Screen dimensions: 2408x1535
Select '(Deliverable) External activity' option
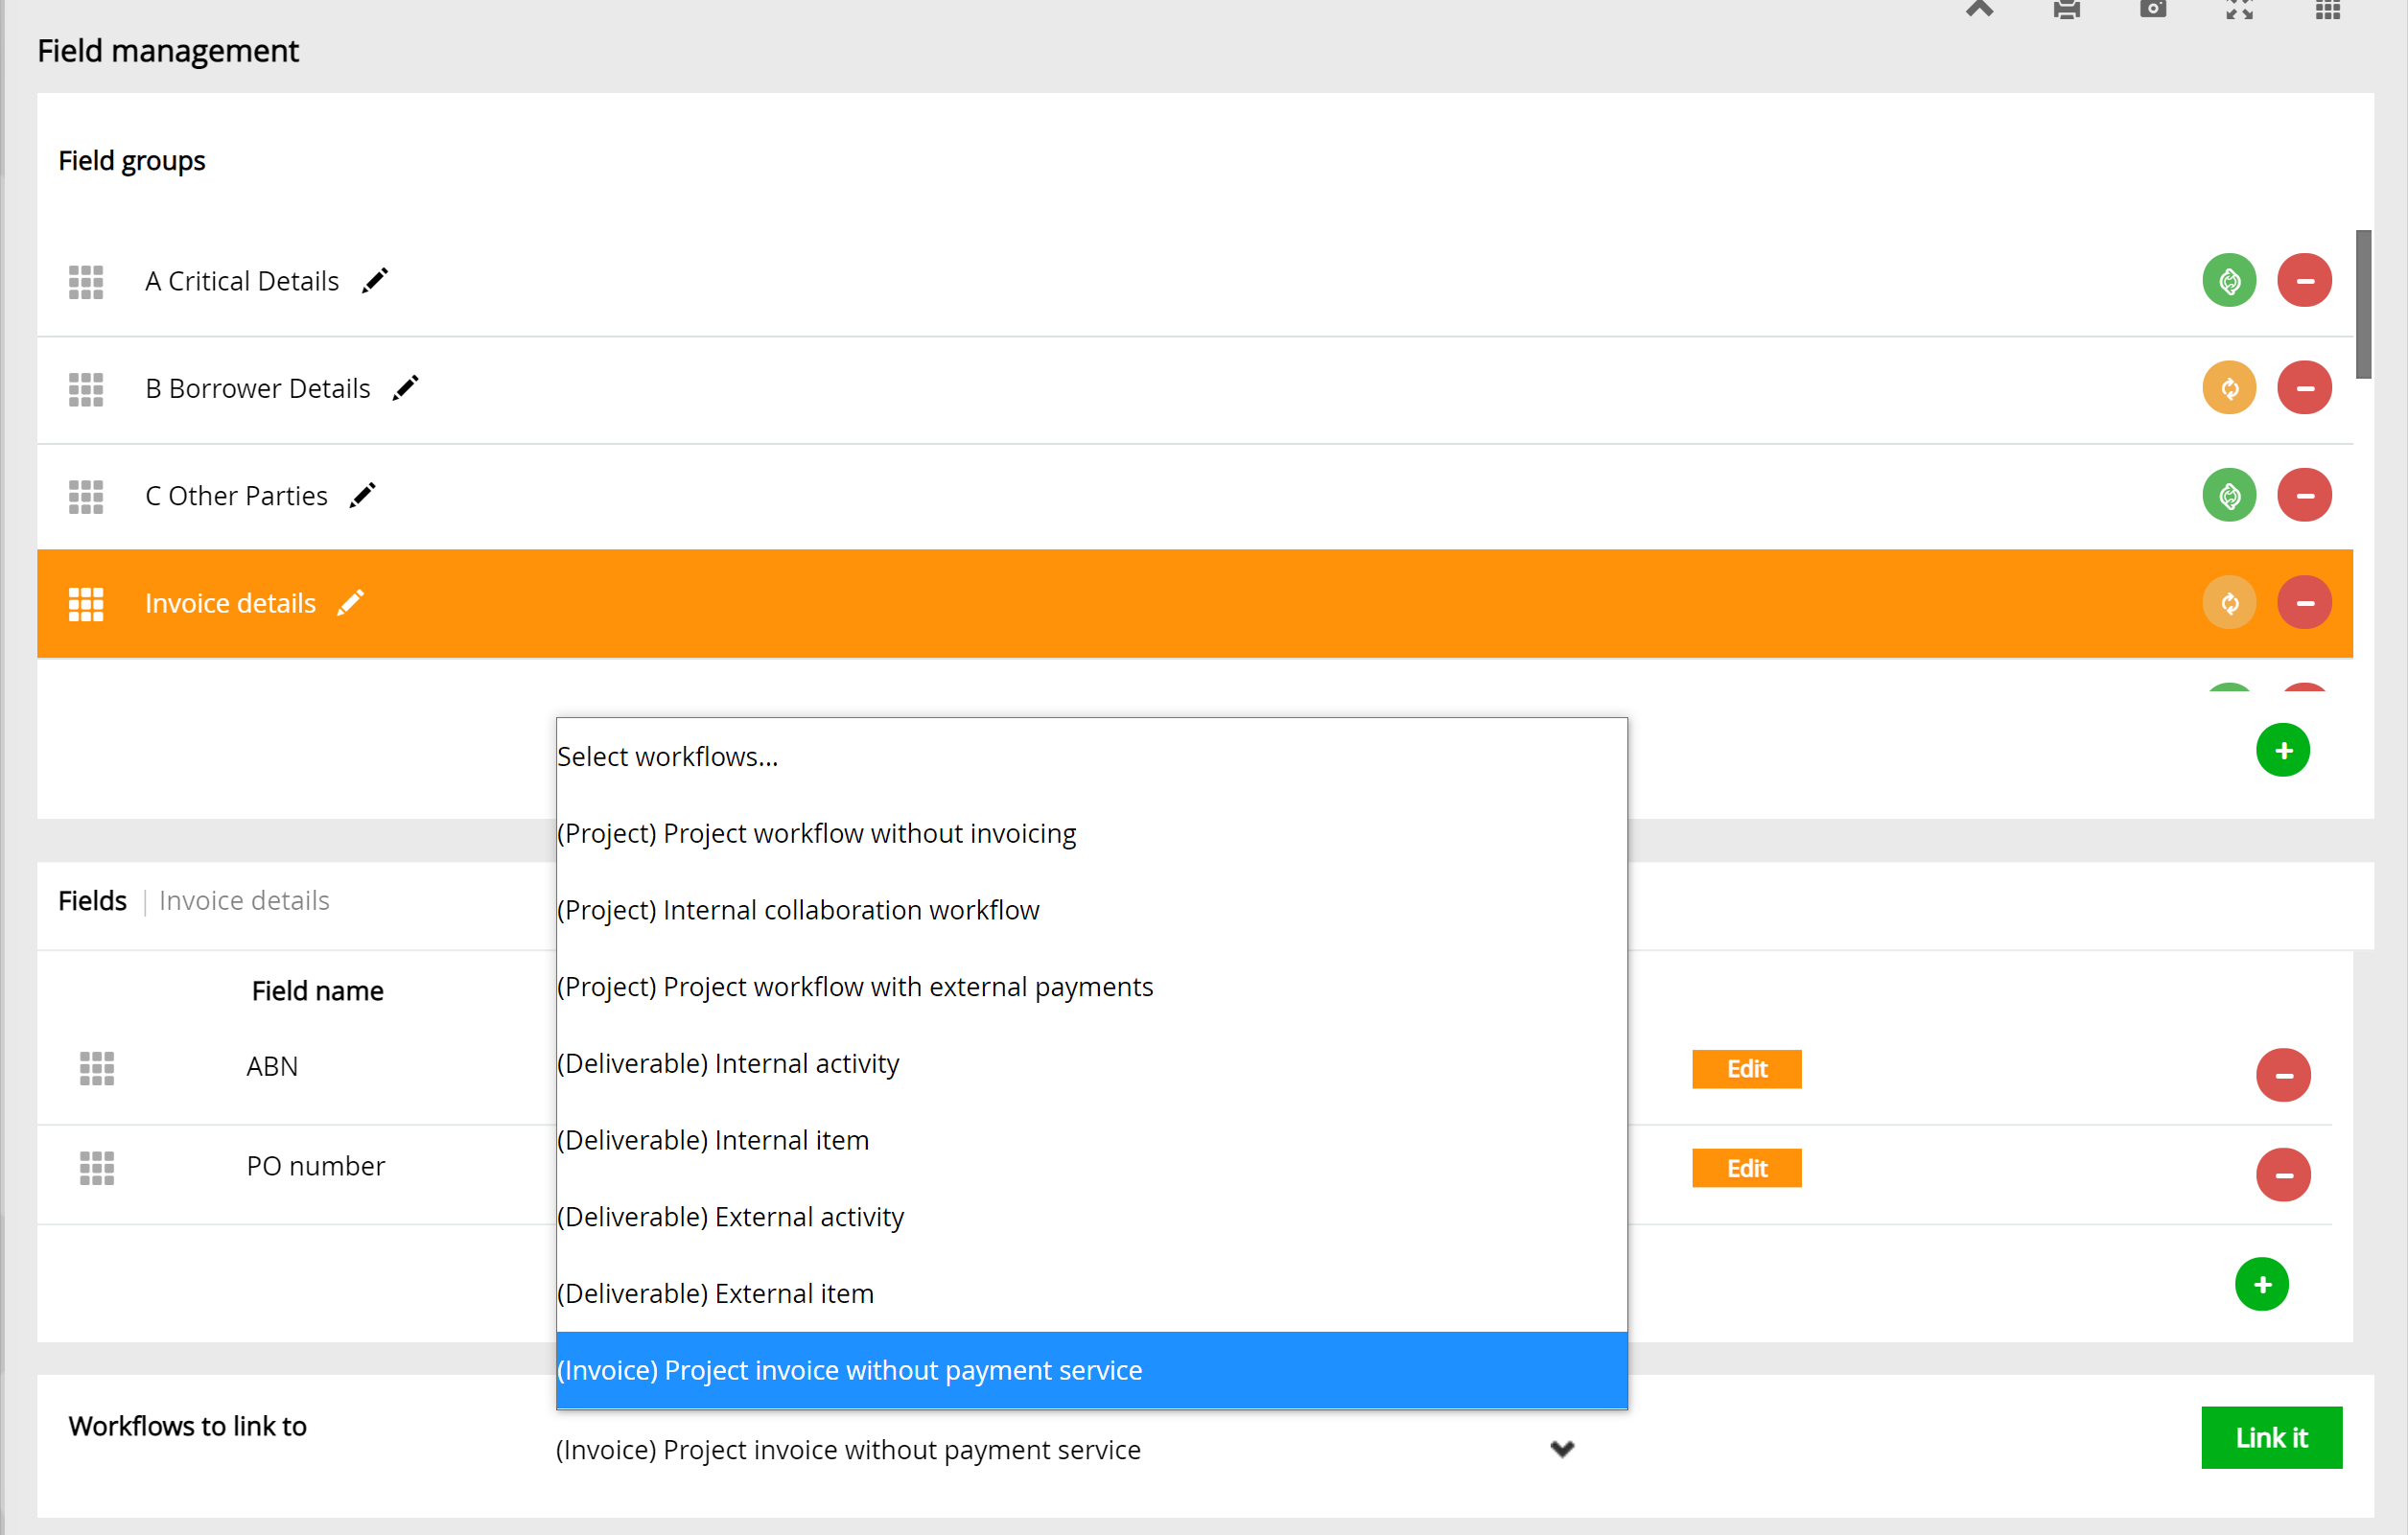[x=1091, y=1217]
